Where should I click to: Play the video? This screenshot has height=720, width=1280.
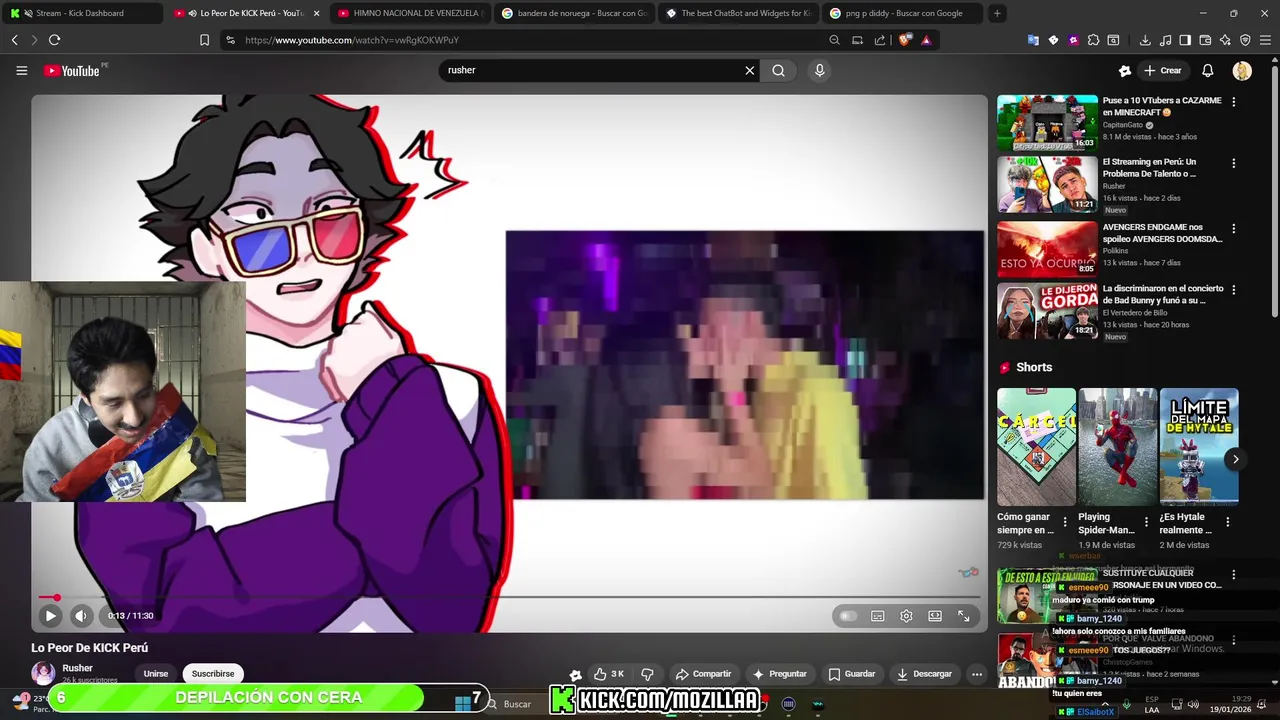pyautogui.click(x=50, y=616)
